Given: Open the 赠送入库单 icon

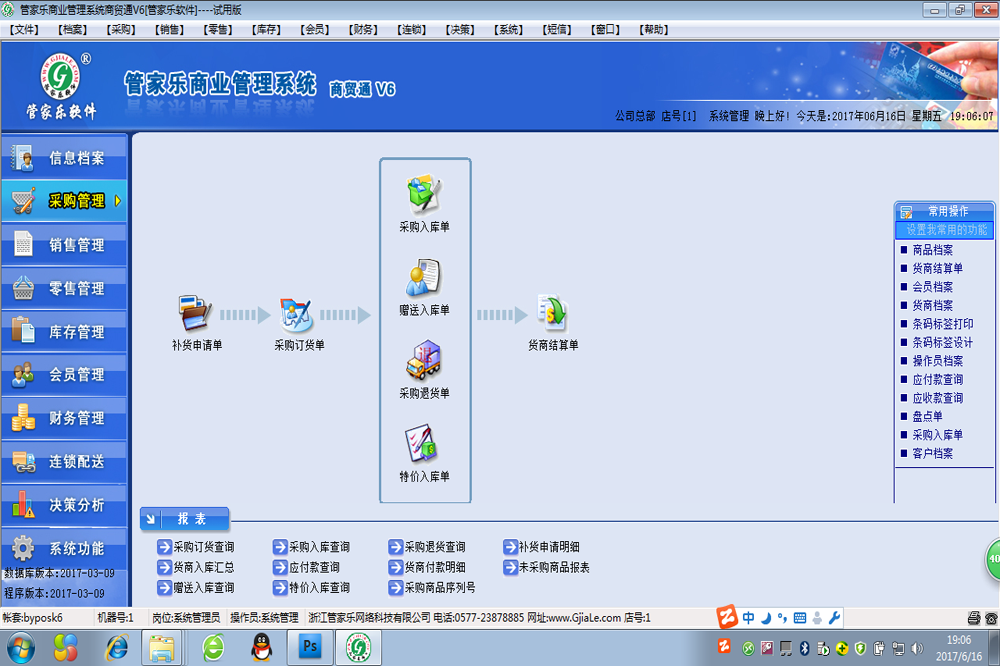Looking at the screenshot, I should coord(424,278).
